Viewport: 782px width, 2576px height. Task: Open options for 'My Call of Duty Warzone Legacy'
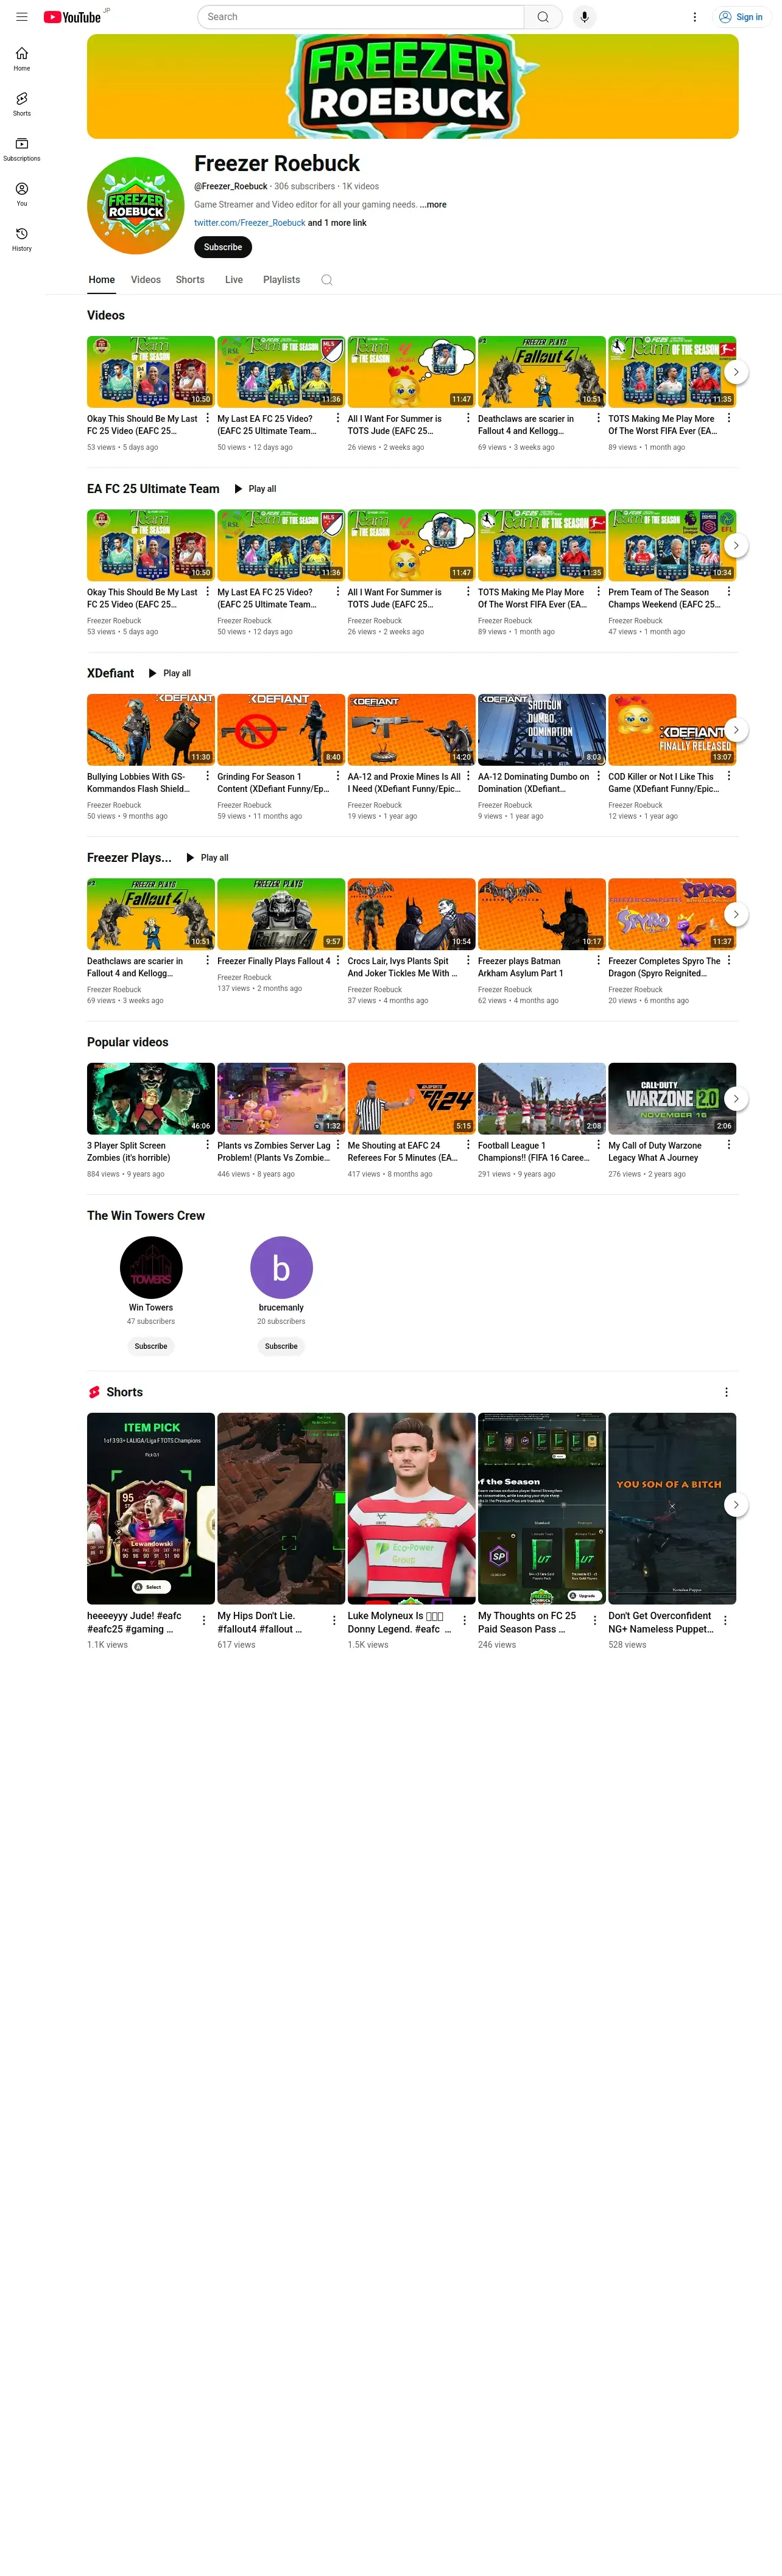click(729, 1144)
